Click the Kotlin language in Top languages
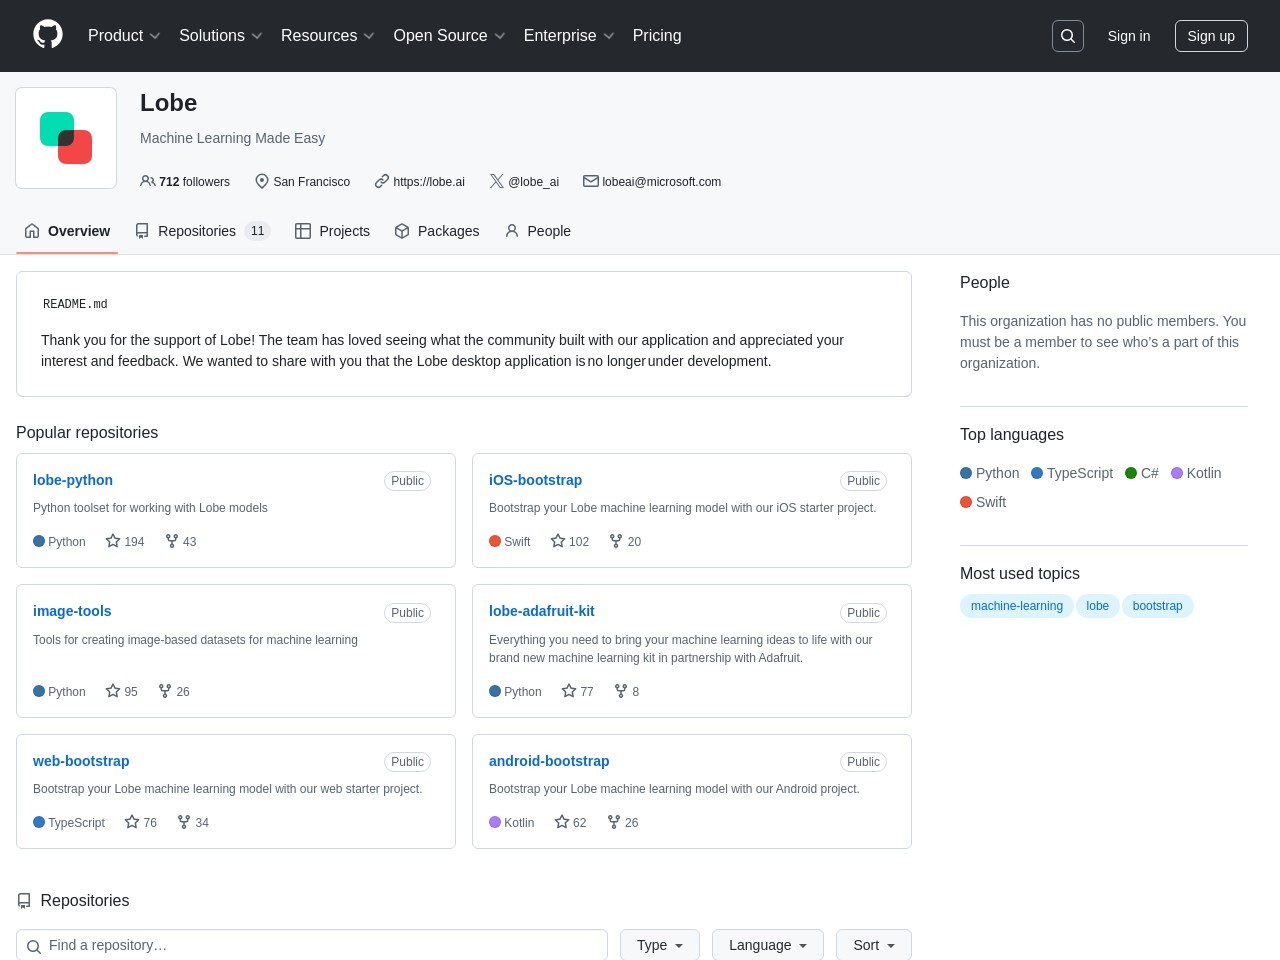The width and height of the screenshot is (1280, 960). click(x=1196, y=473)
